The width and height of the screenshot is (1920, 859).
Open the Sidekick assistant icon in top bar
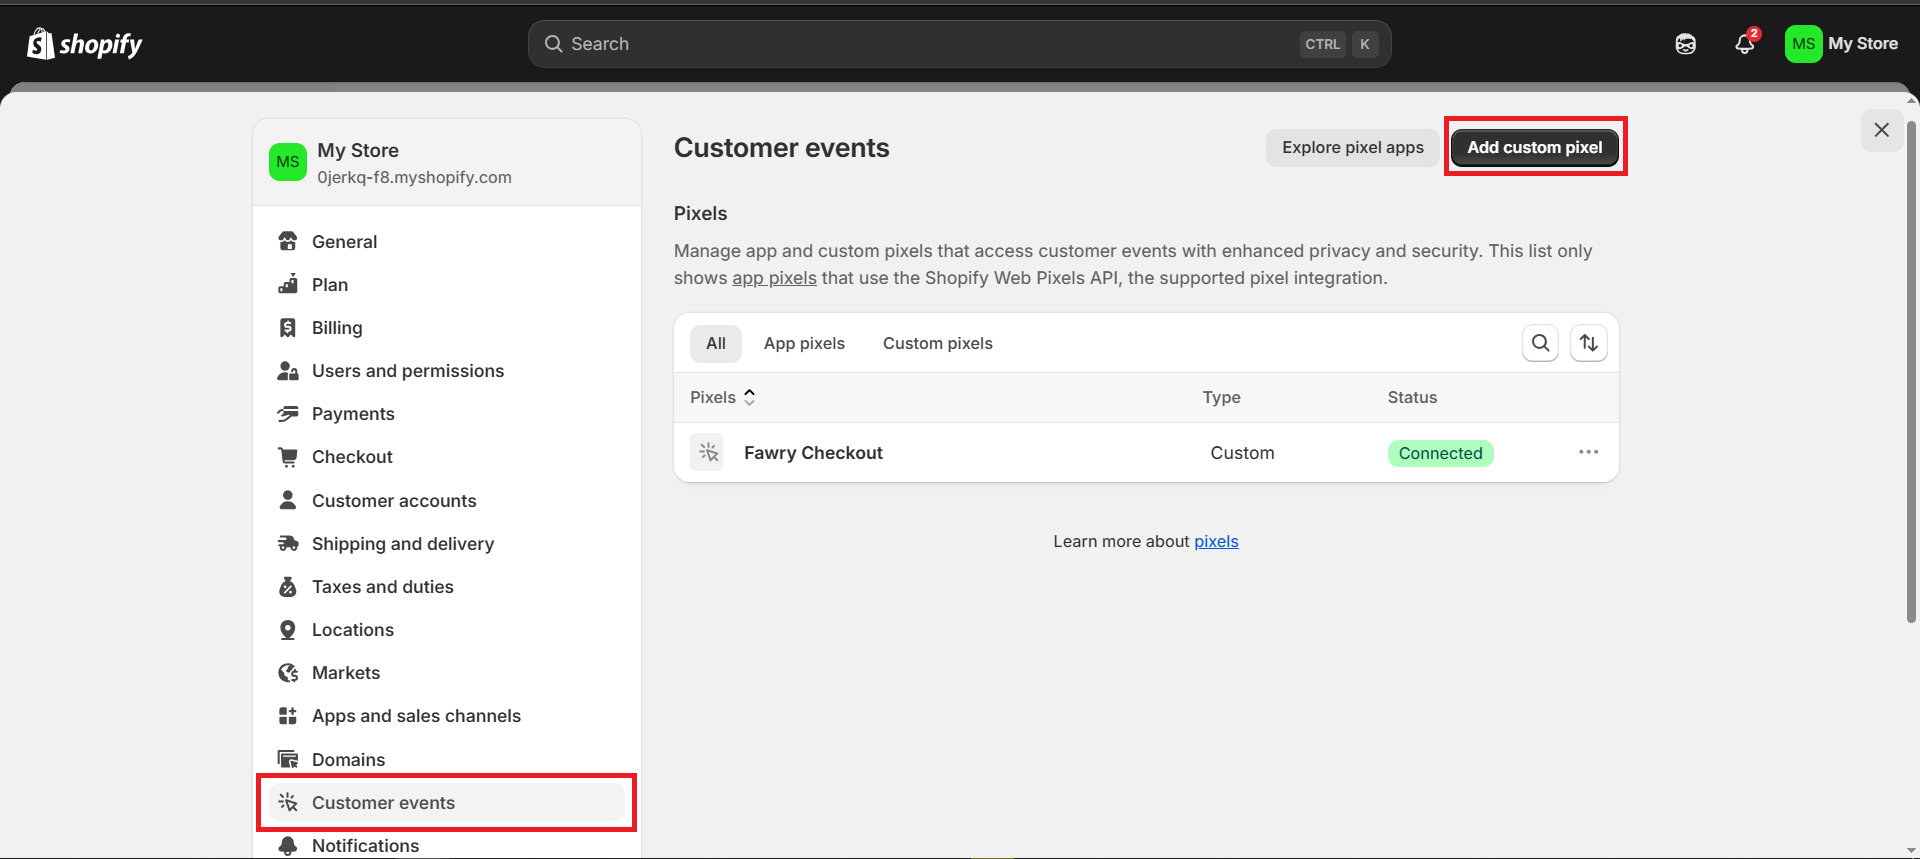(x=1686, y=44)
